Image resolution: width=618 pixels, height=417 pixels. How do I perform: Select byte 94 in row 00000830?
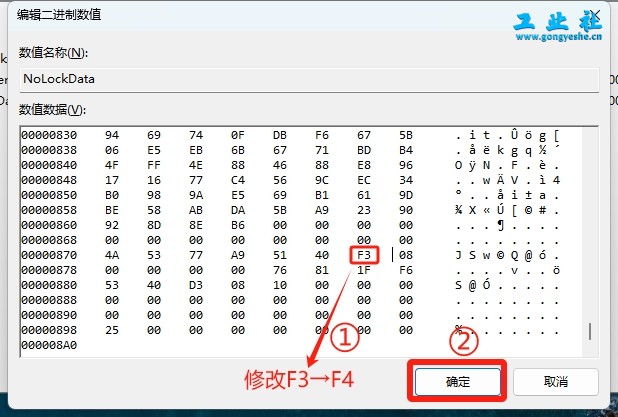click(x=112, y=135)
